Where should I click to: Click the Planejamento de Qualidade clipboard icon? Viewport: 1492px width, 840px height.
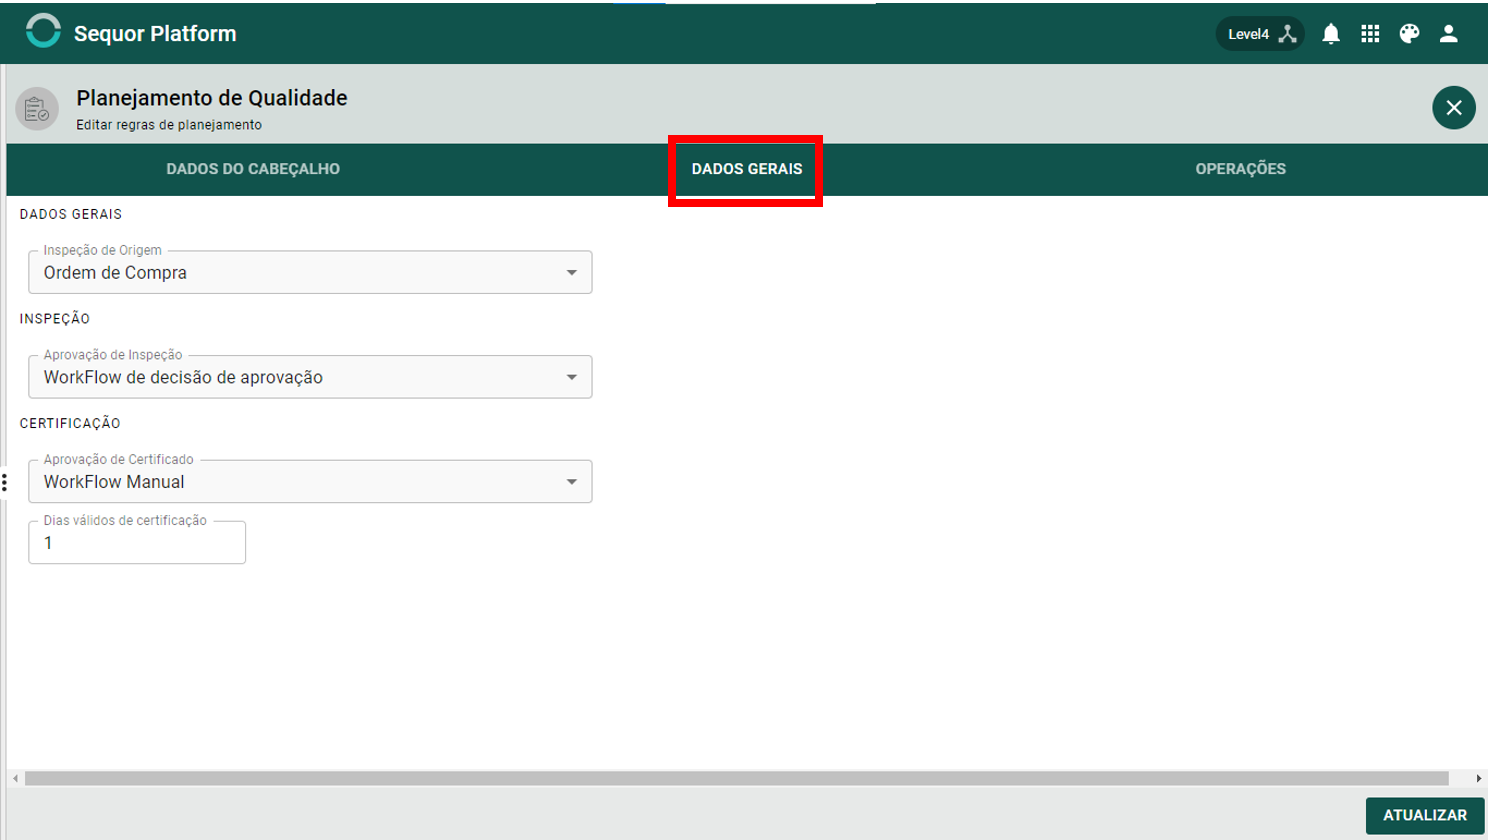pyautogui.click(x=37, y=109)
